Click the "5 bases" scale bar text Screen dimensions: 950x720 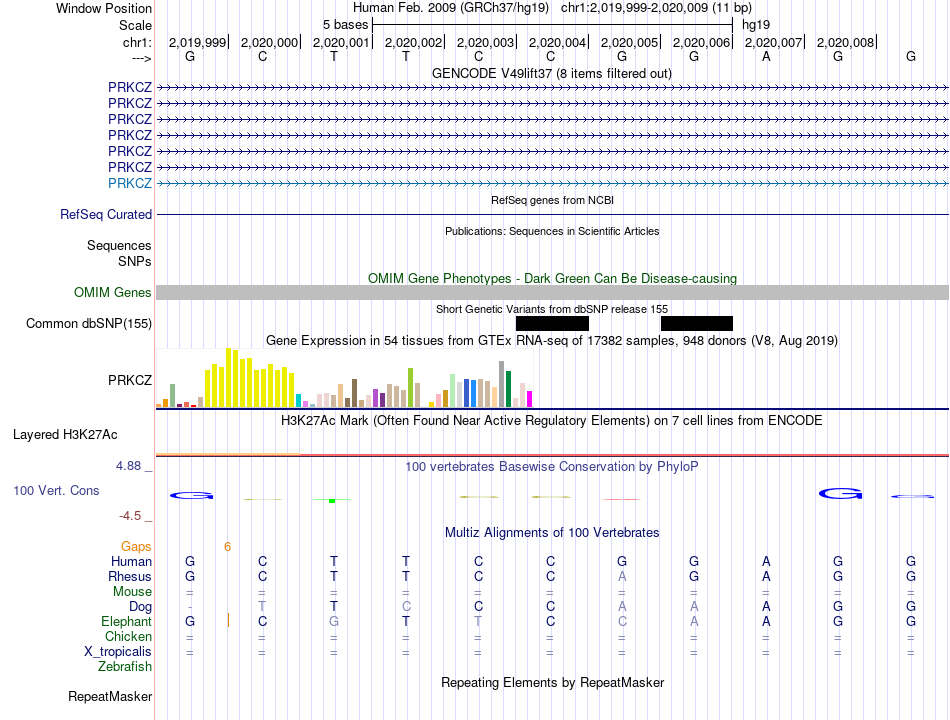(x=345, y=25)
